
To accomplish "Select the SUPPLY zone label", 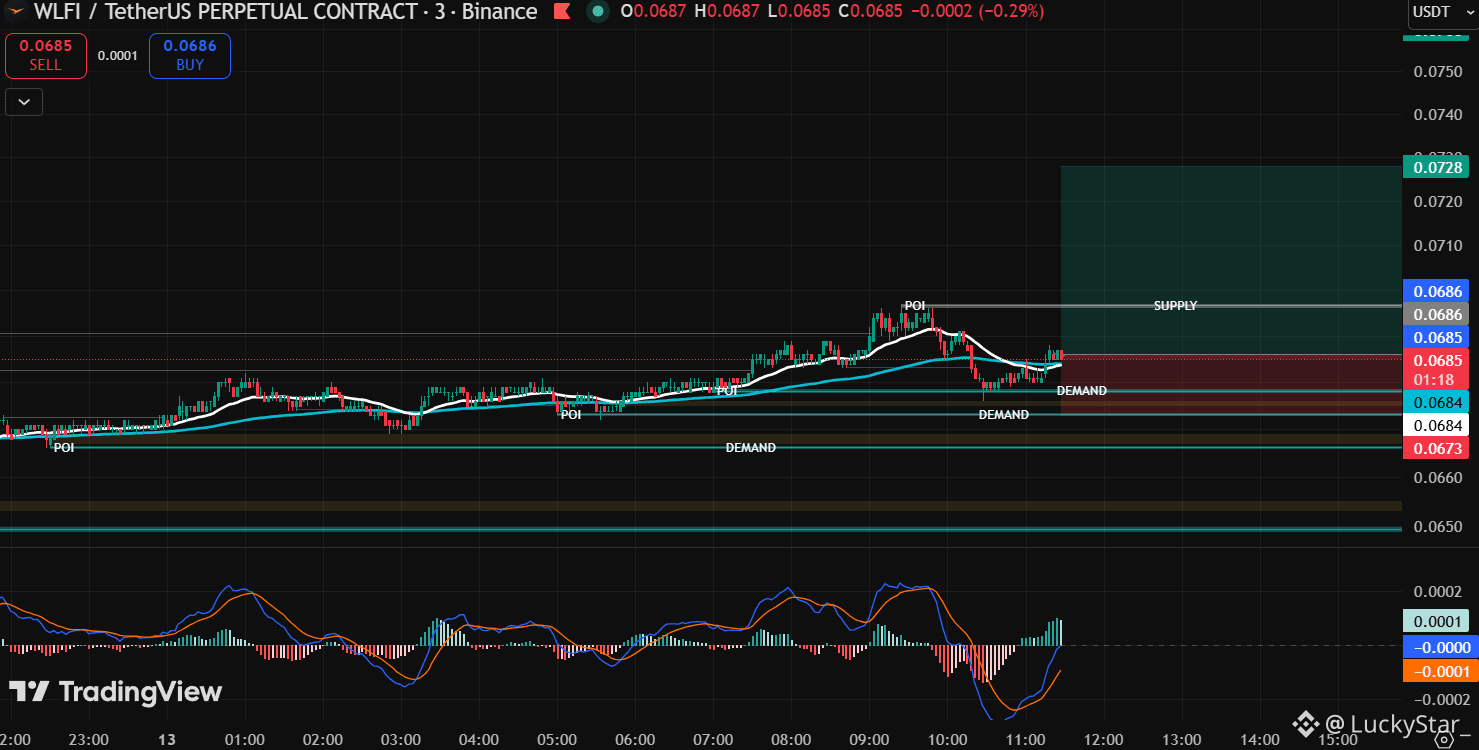I will (1175, 305).
